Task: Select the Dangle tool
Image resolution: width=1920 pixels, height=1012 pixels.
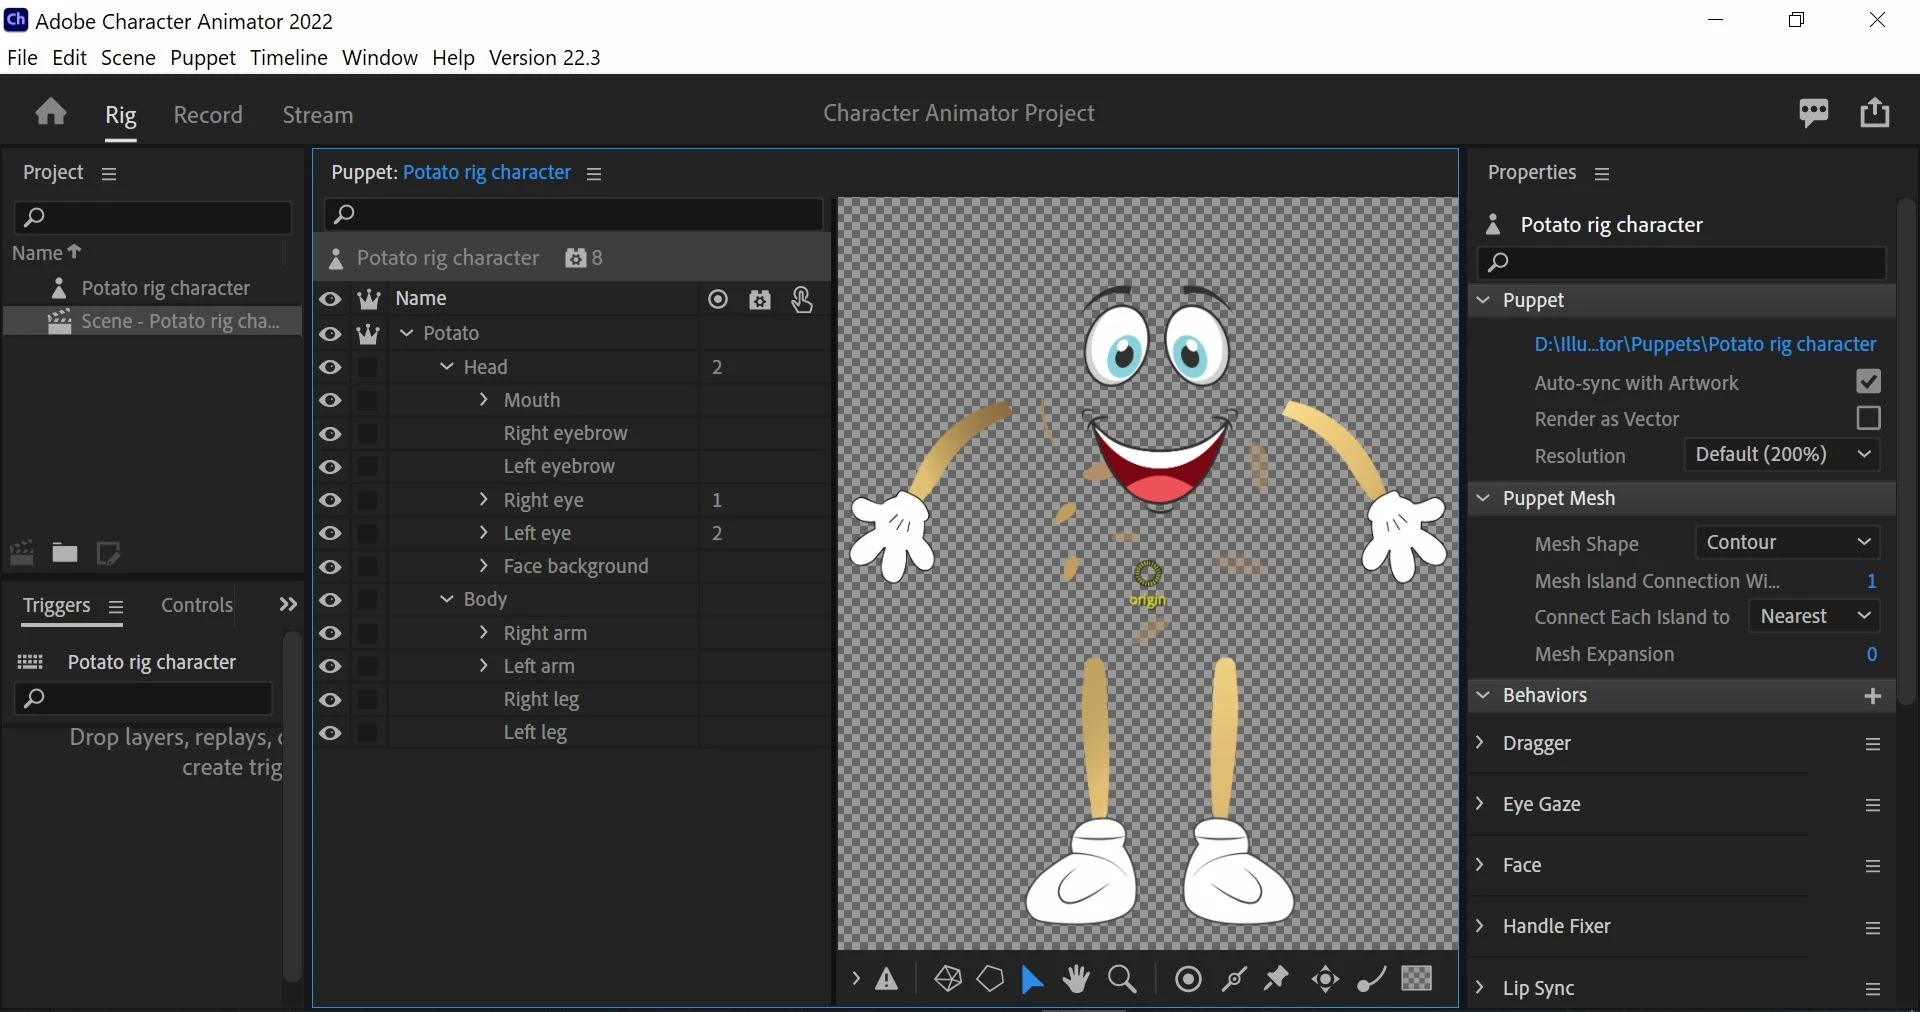Action: click(x=1371, y=979)
